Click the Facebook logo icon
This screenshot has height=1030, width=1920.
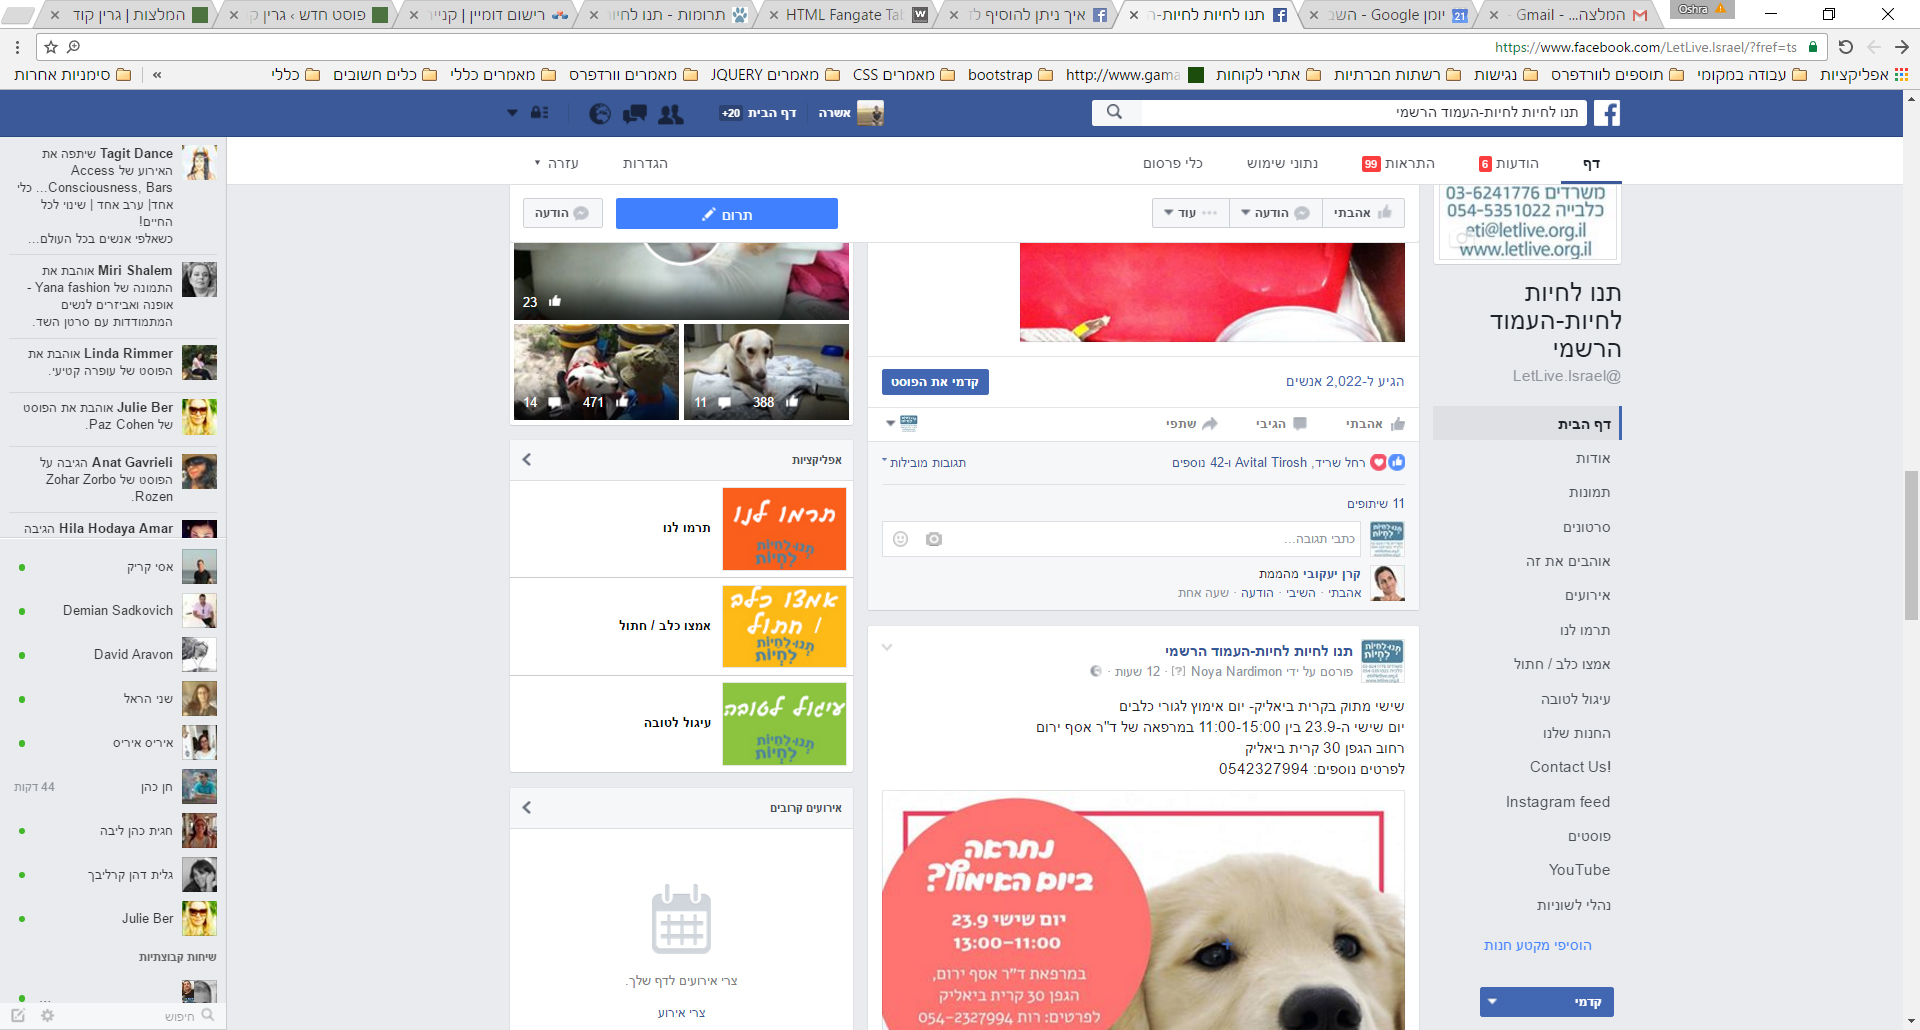pyautogui.click(x=1606, y=113)
